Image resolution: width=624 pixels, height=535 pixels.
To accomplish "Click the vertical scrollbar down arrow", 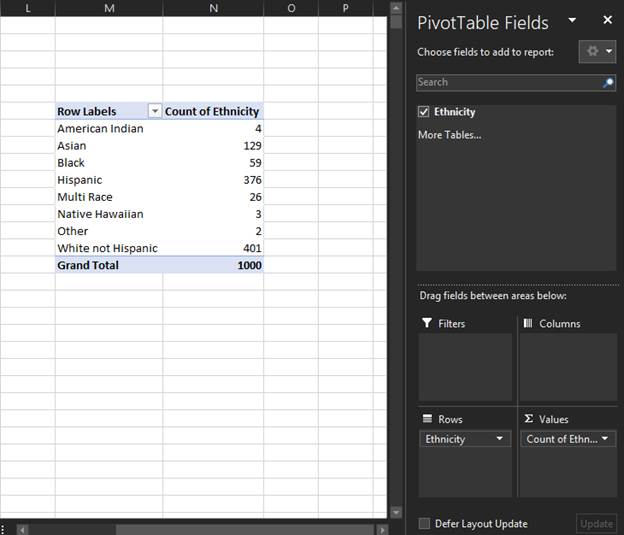I will point(396,512).
